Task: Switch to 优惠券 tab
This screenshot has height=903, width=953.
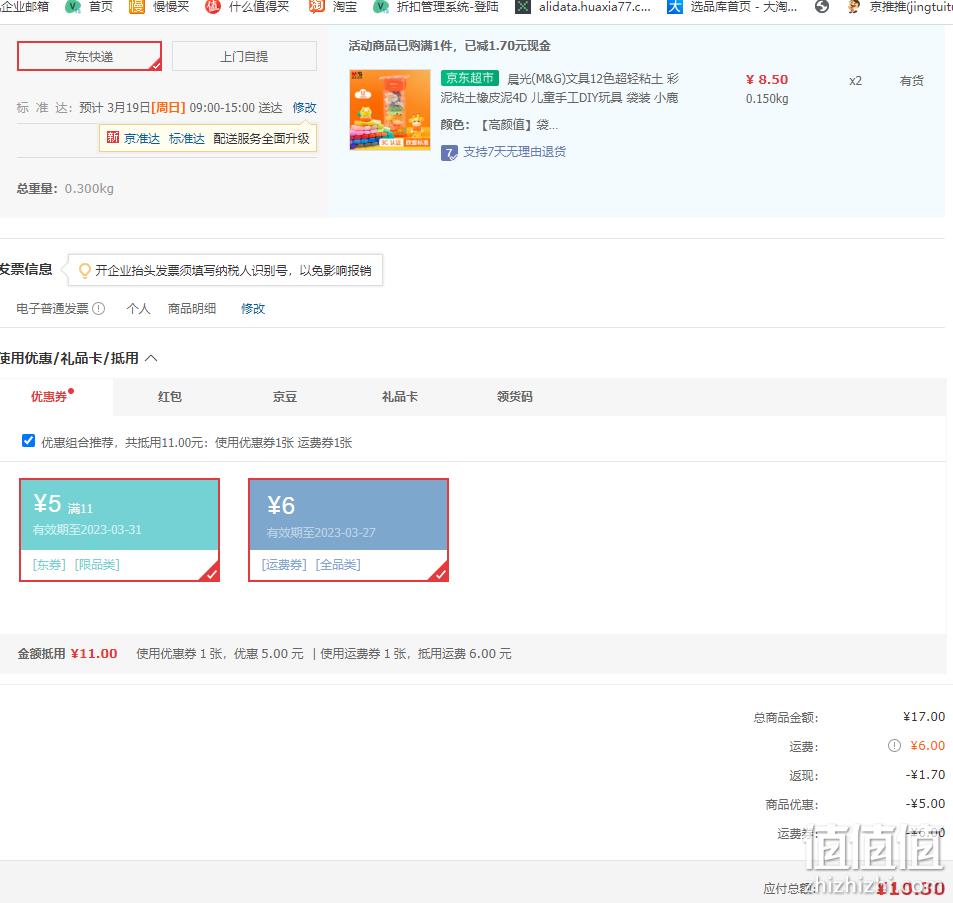Action: [52, 396]
